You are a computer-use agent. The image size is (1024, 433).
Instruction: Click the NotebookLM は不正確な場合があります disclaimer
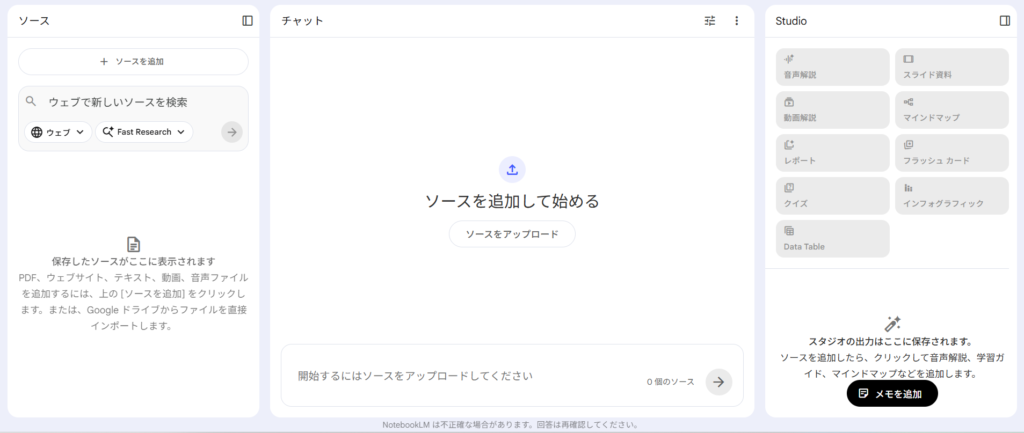click(x=511, y=425)
